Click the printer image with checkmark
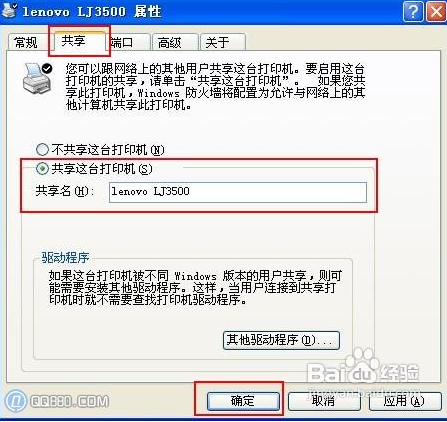This screenshot has width=447, height=422. (x=37, y=79)
